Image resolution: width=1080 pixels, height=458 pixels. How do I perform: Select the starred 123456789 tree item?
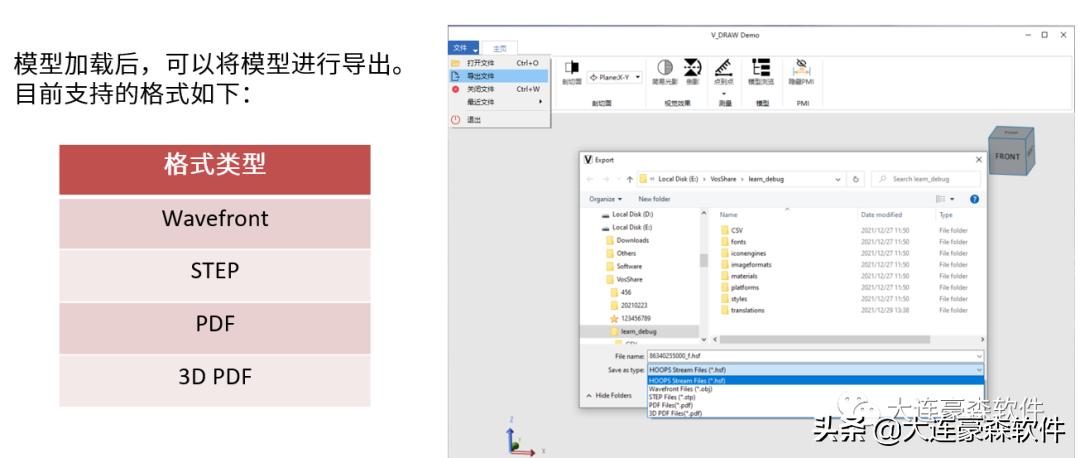click(x=630, y=319)
